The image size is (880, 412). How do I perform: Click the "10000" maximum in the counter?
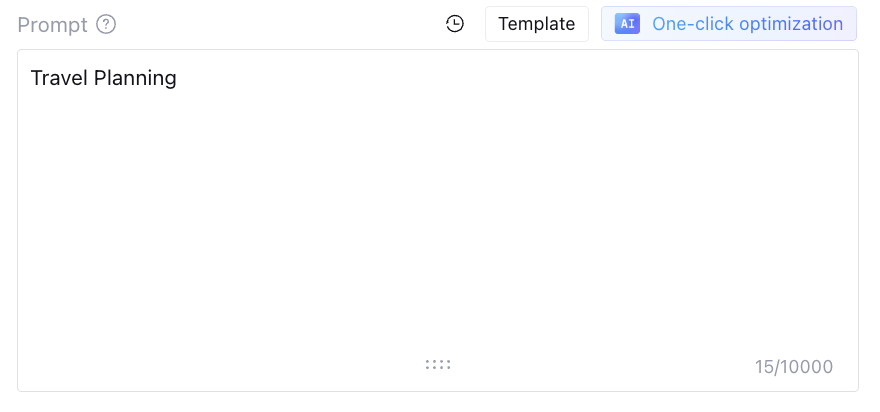(806, 367)
